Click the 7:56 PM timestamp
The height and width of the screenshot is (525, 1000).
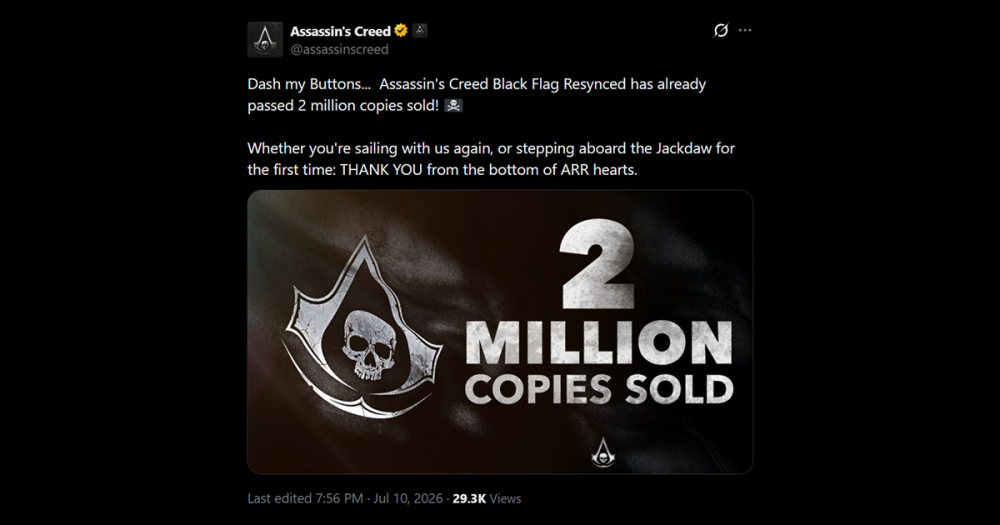pos(339,498)
